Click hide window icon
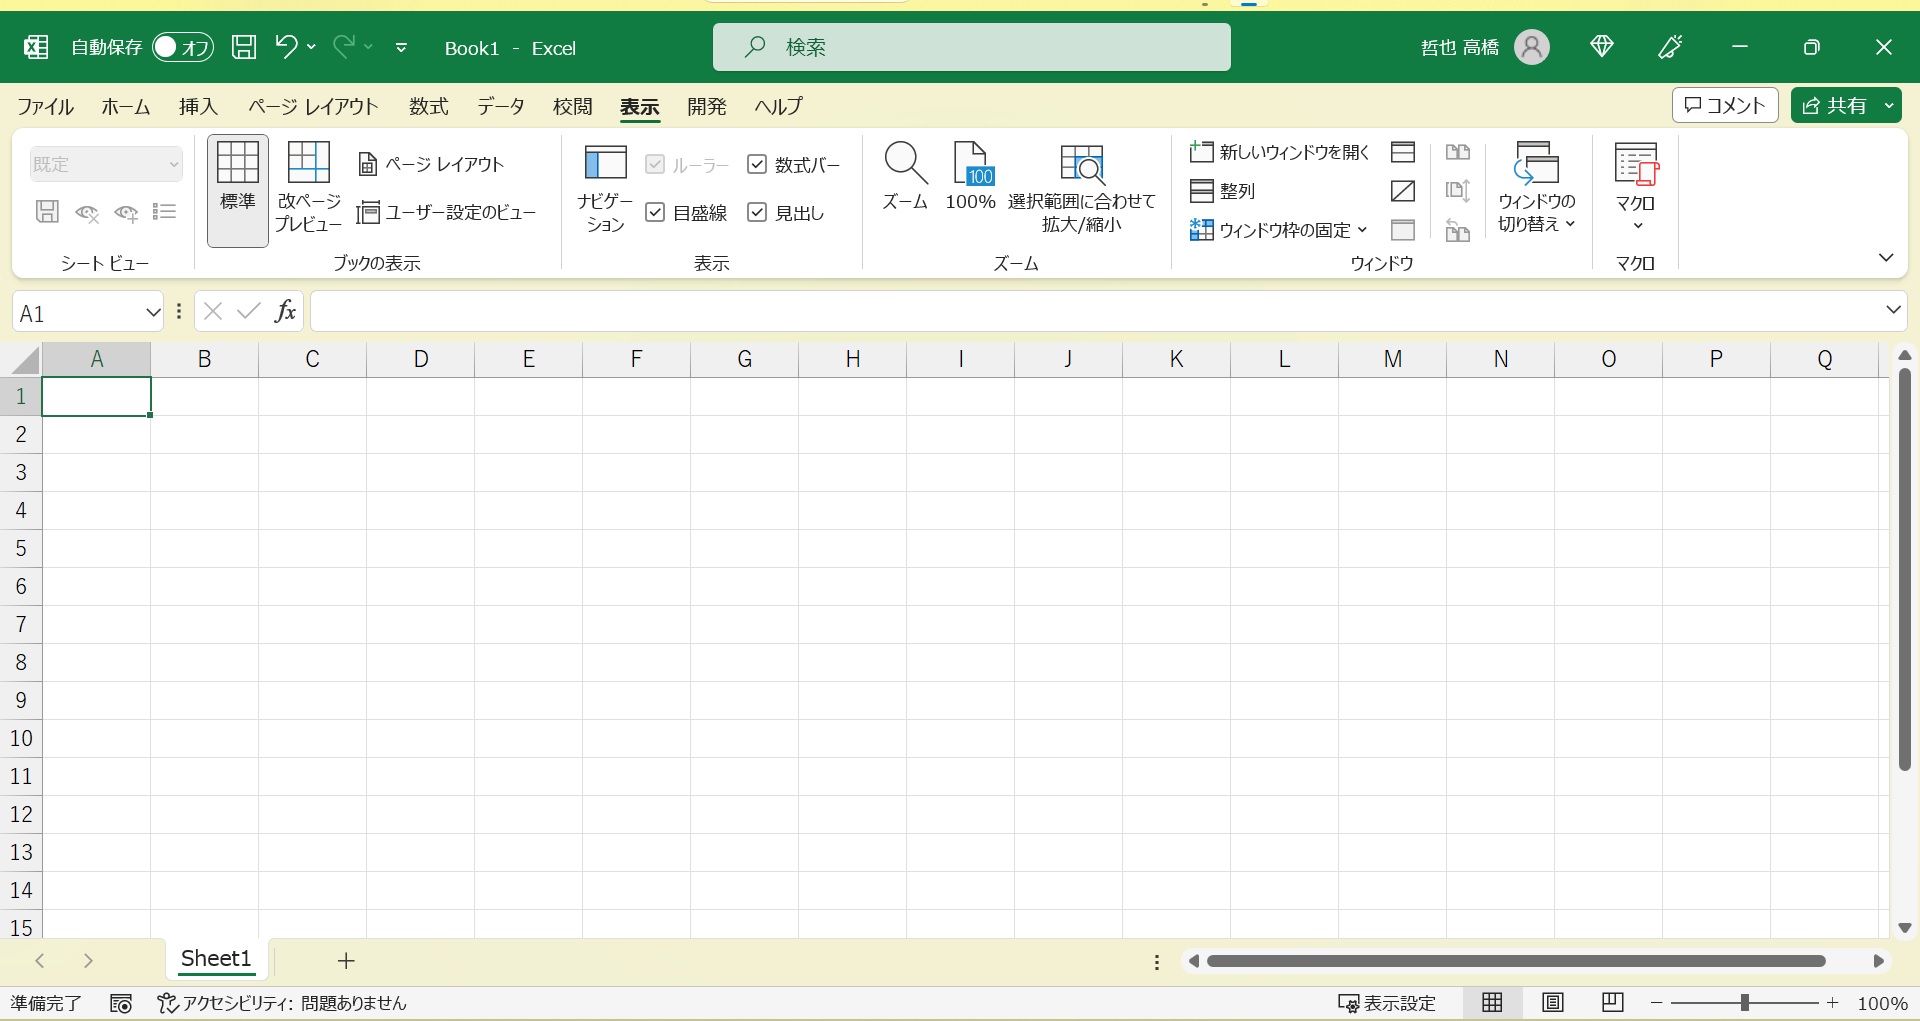1920x1021 pixels. click(1403, 191)
